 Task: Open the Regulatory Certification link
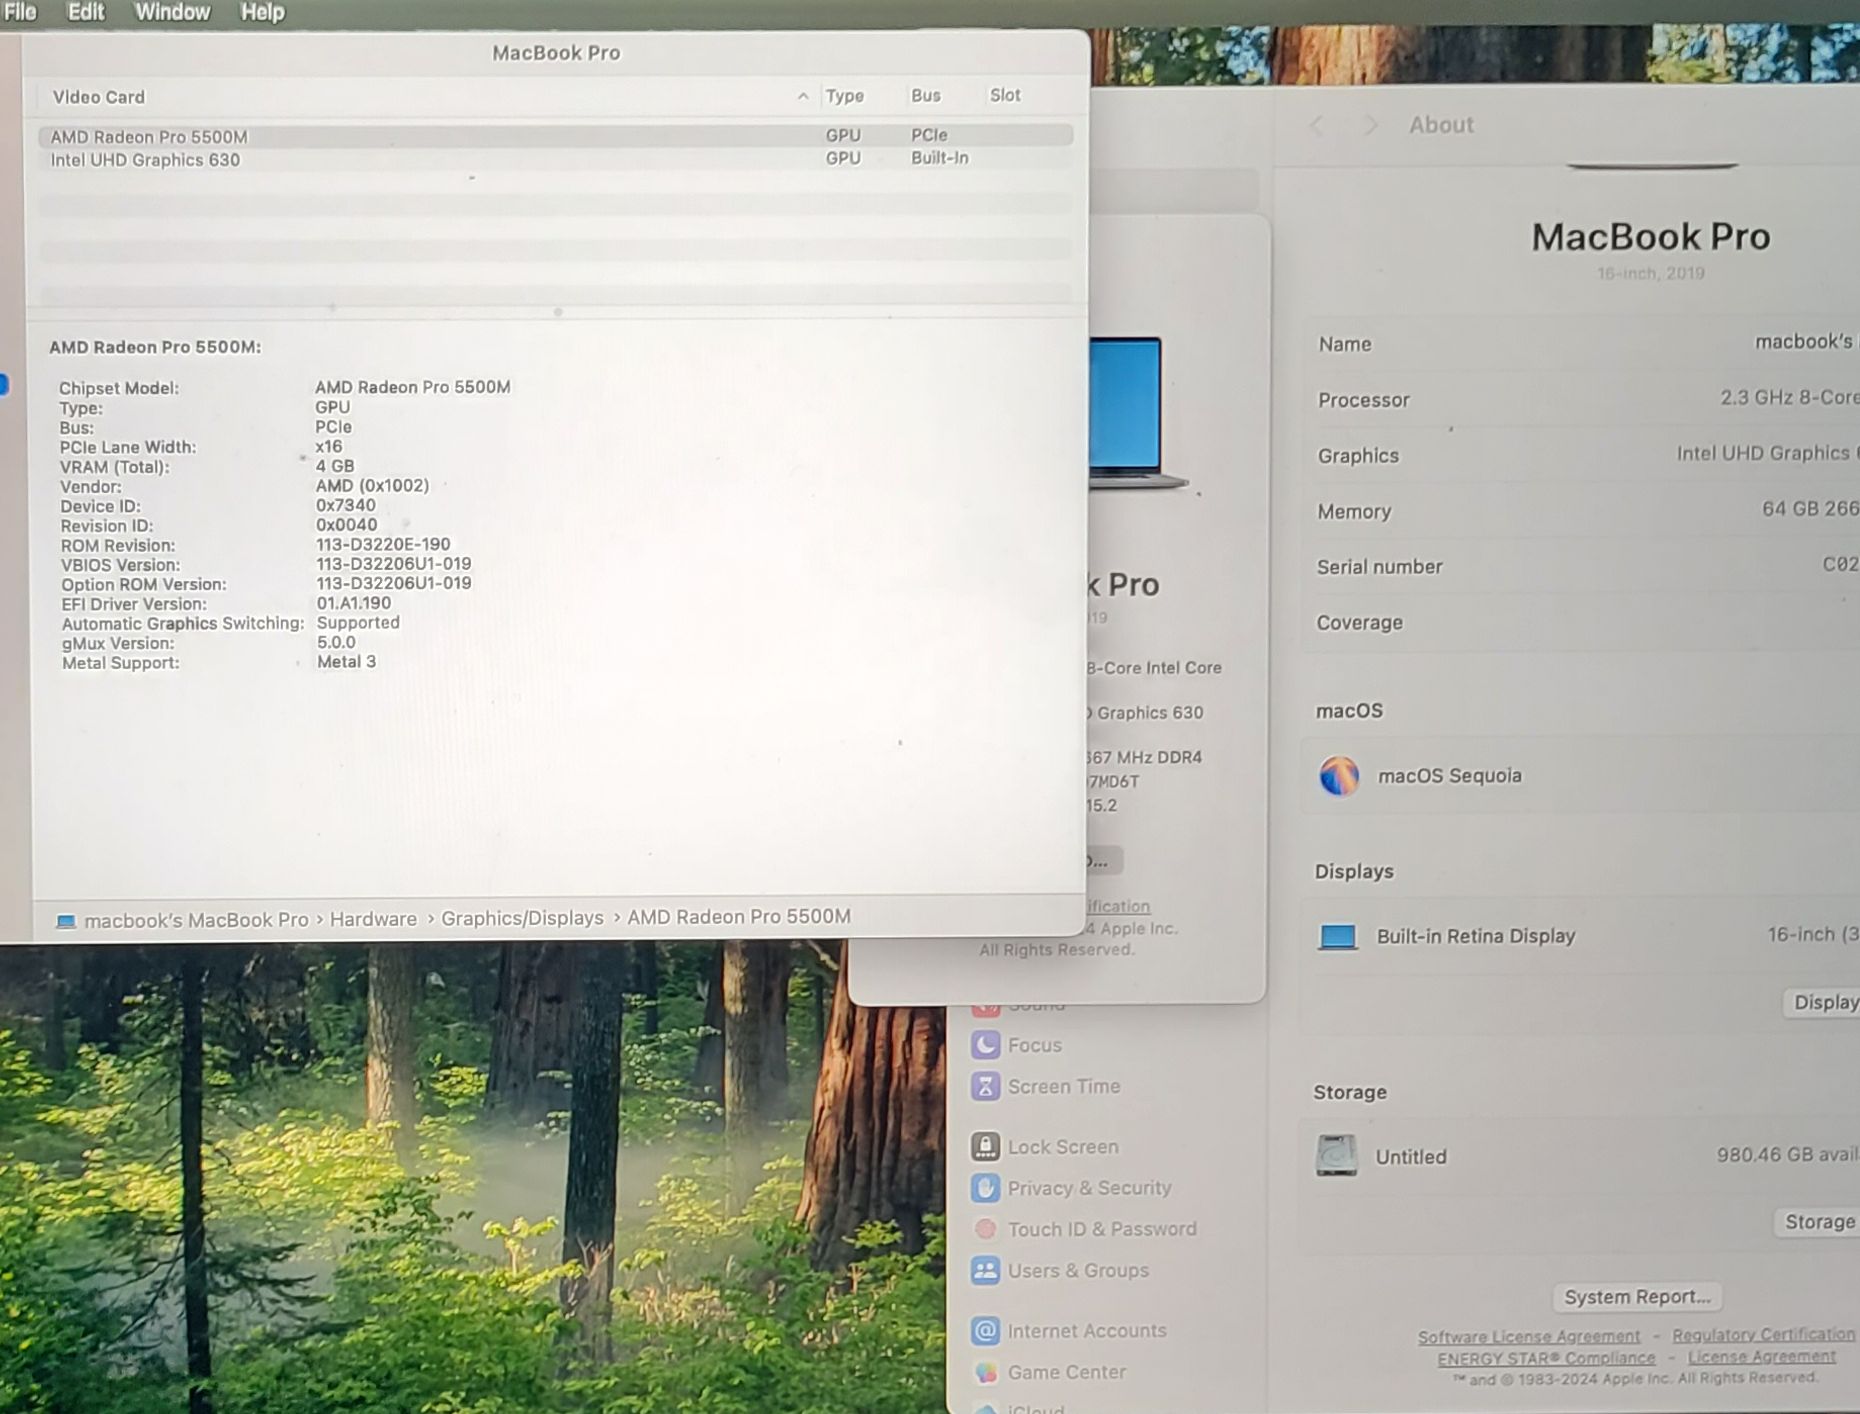click(1762, 1335)
